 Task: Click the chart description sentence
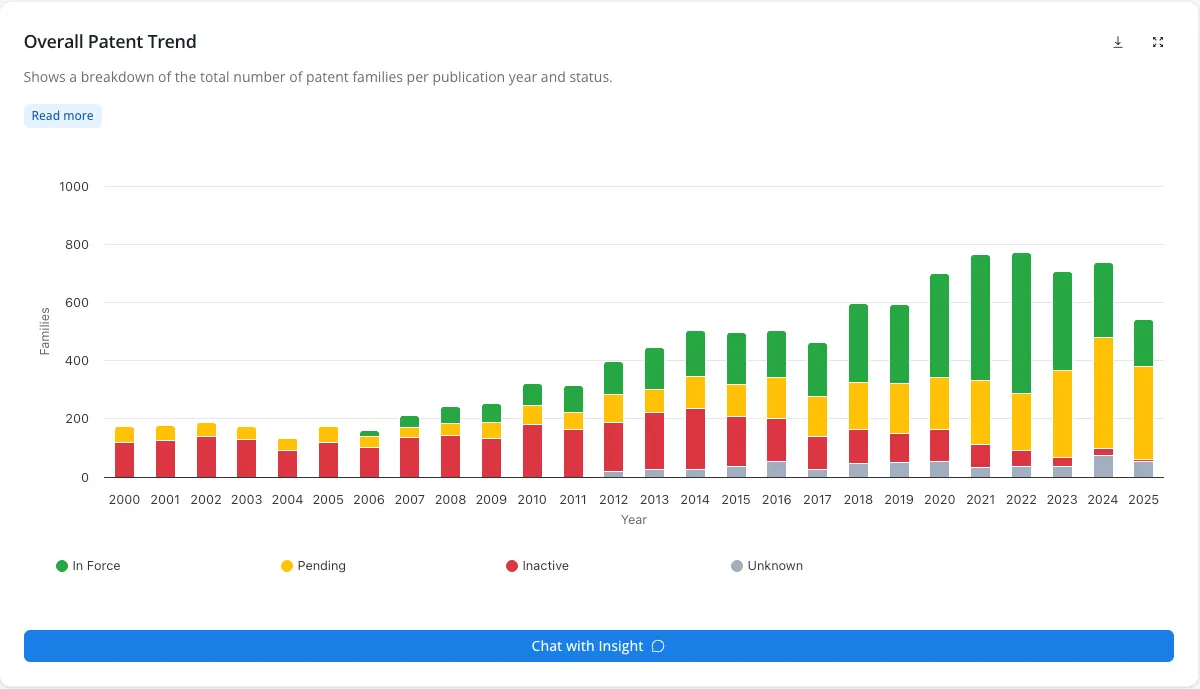tap(318, 77)
